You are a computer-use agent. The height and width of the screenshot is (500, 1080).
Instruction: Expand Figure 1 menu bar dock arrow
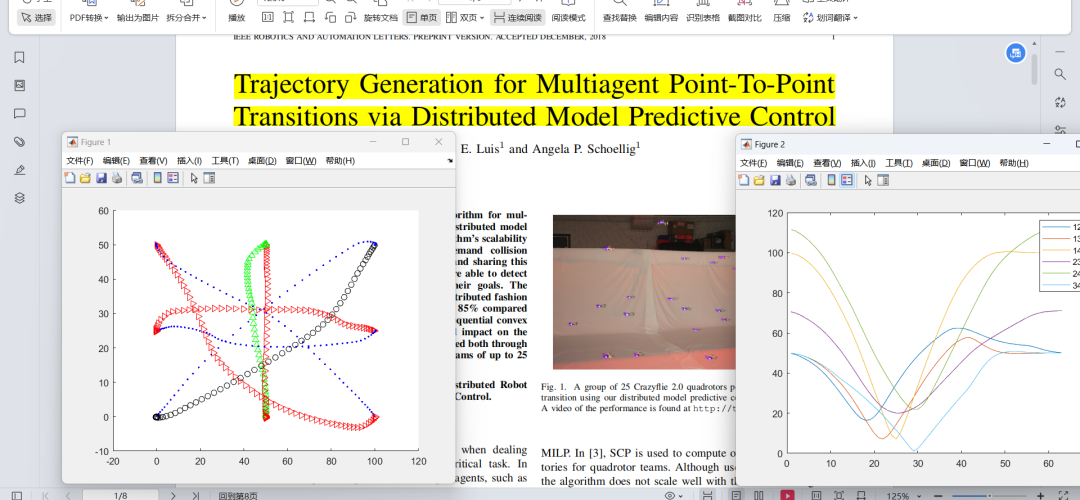point(450,160)
